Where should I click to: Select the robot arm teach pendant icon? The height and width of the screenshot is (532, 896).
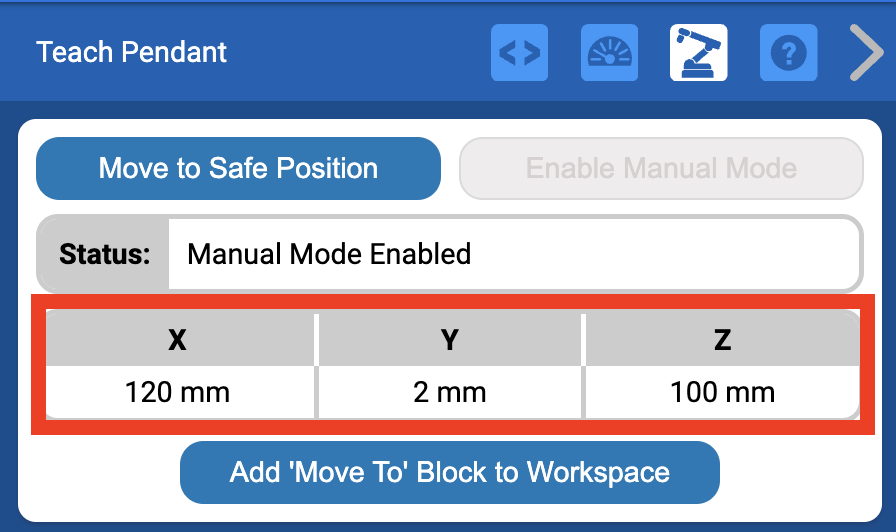tap(698, 53)
